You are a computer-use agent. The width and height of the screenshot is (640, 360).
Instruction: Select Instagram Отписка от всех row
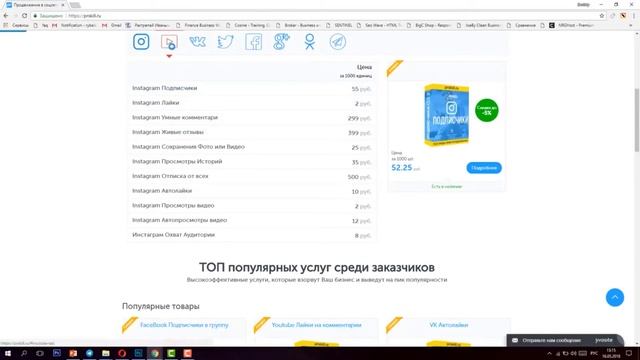tap(251, 177)
